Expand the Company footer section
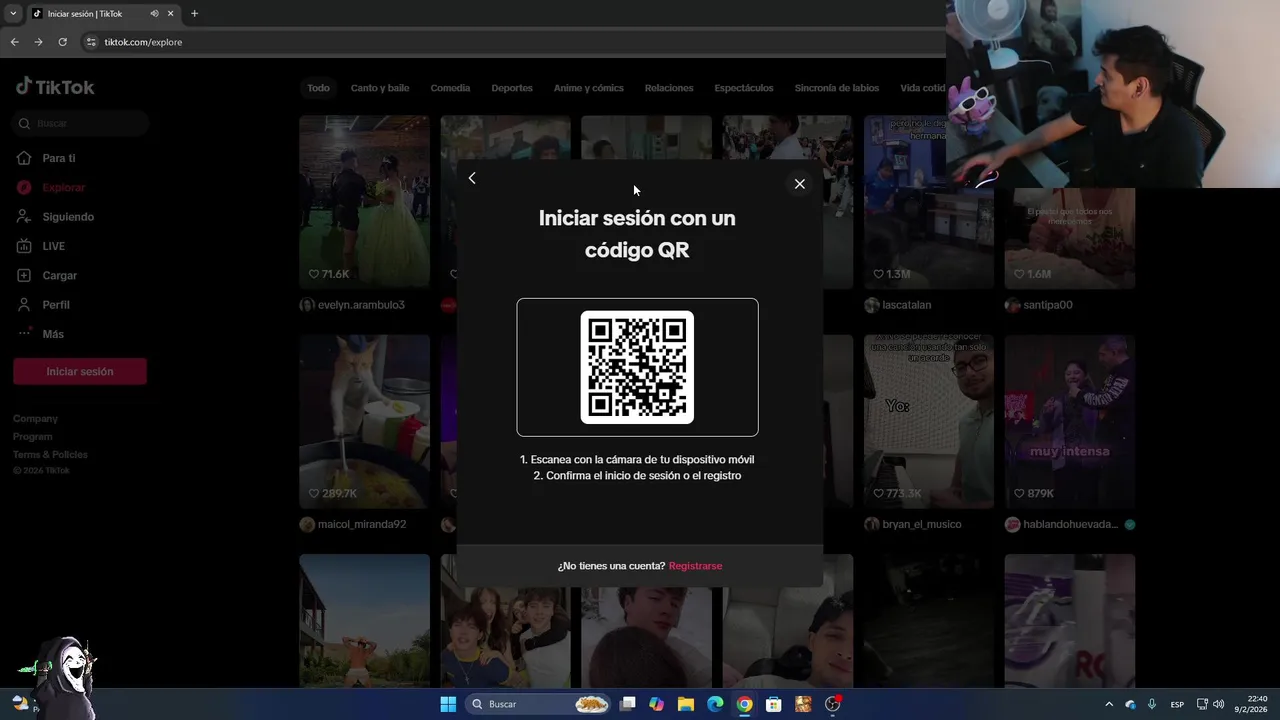 [x=36, y=419]
